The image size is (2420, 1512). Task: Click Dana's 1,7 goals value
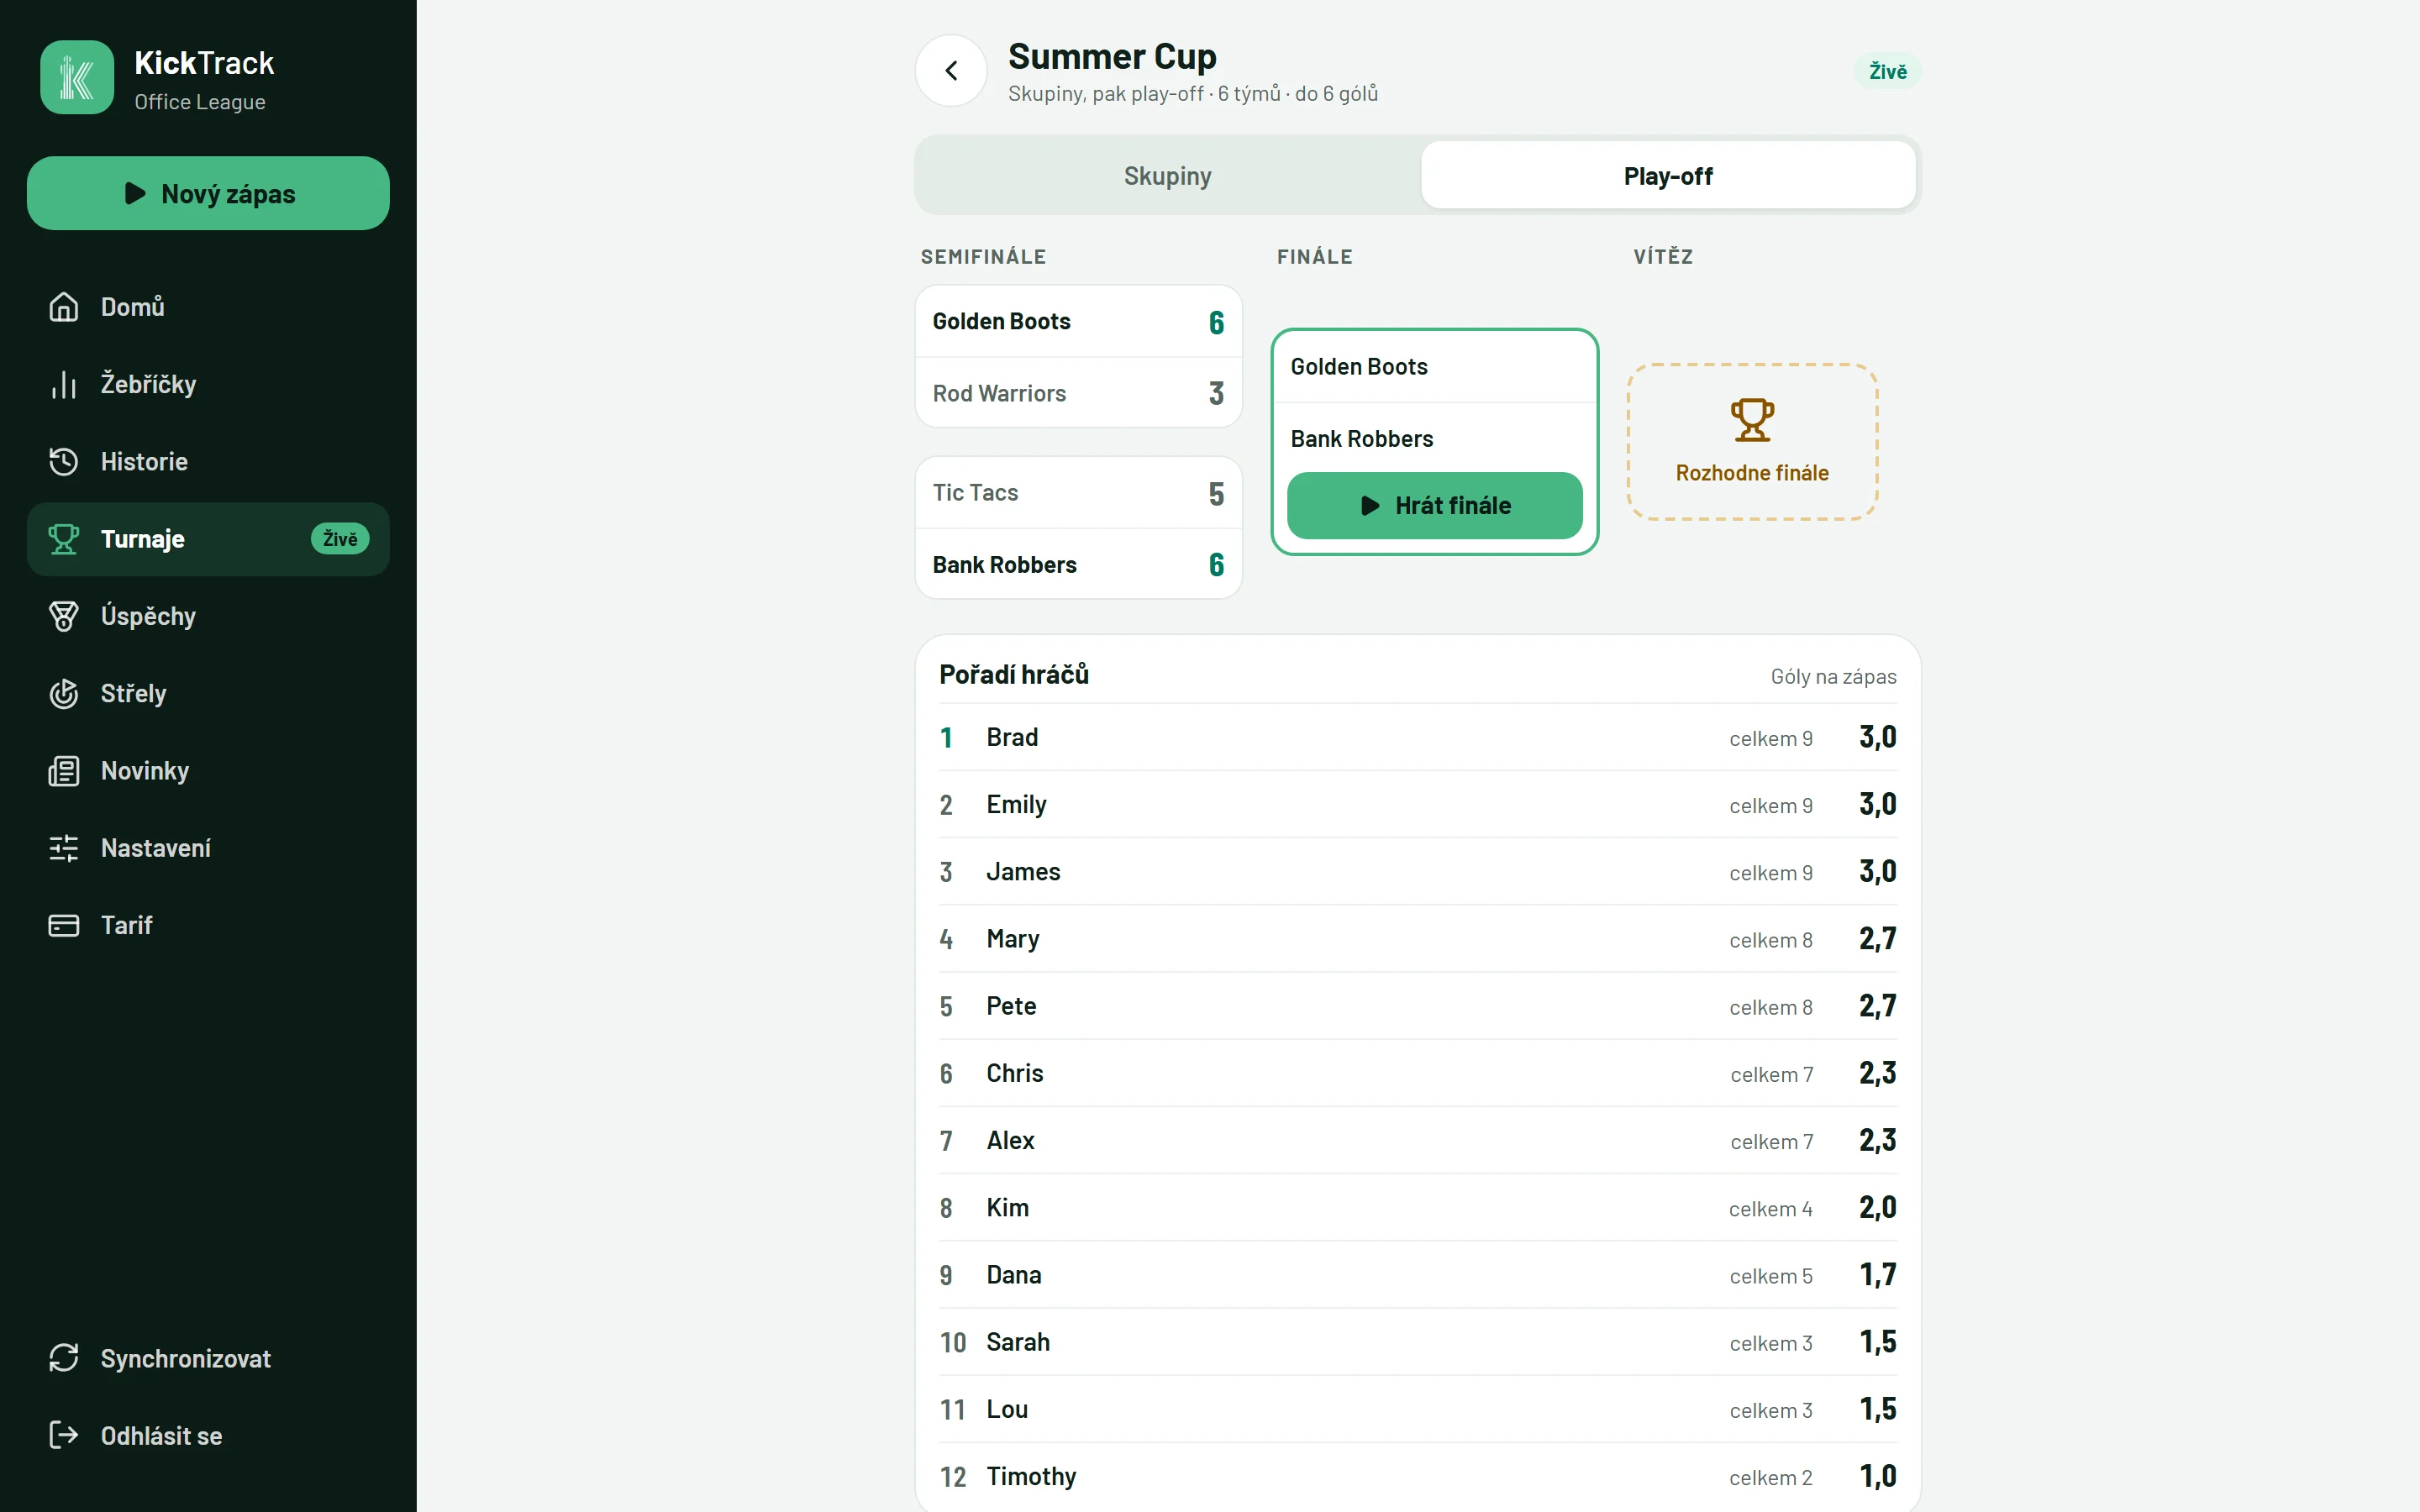1877,1275
